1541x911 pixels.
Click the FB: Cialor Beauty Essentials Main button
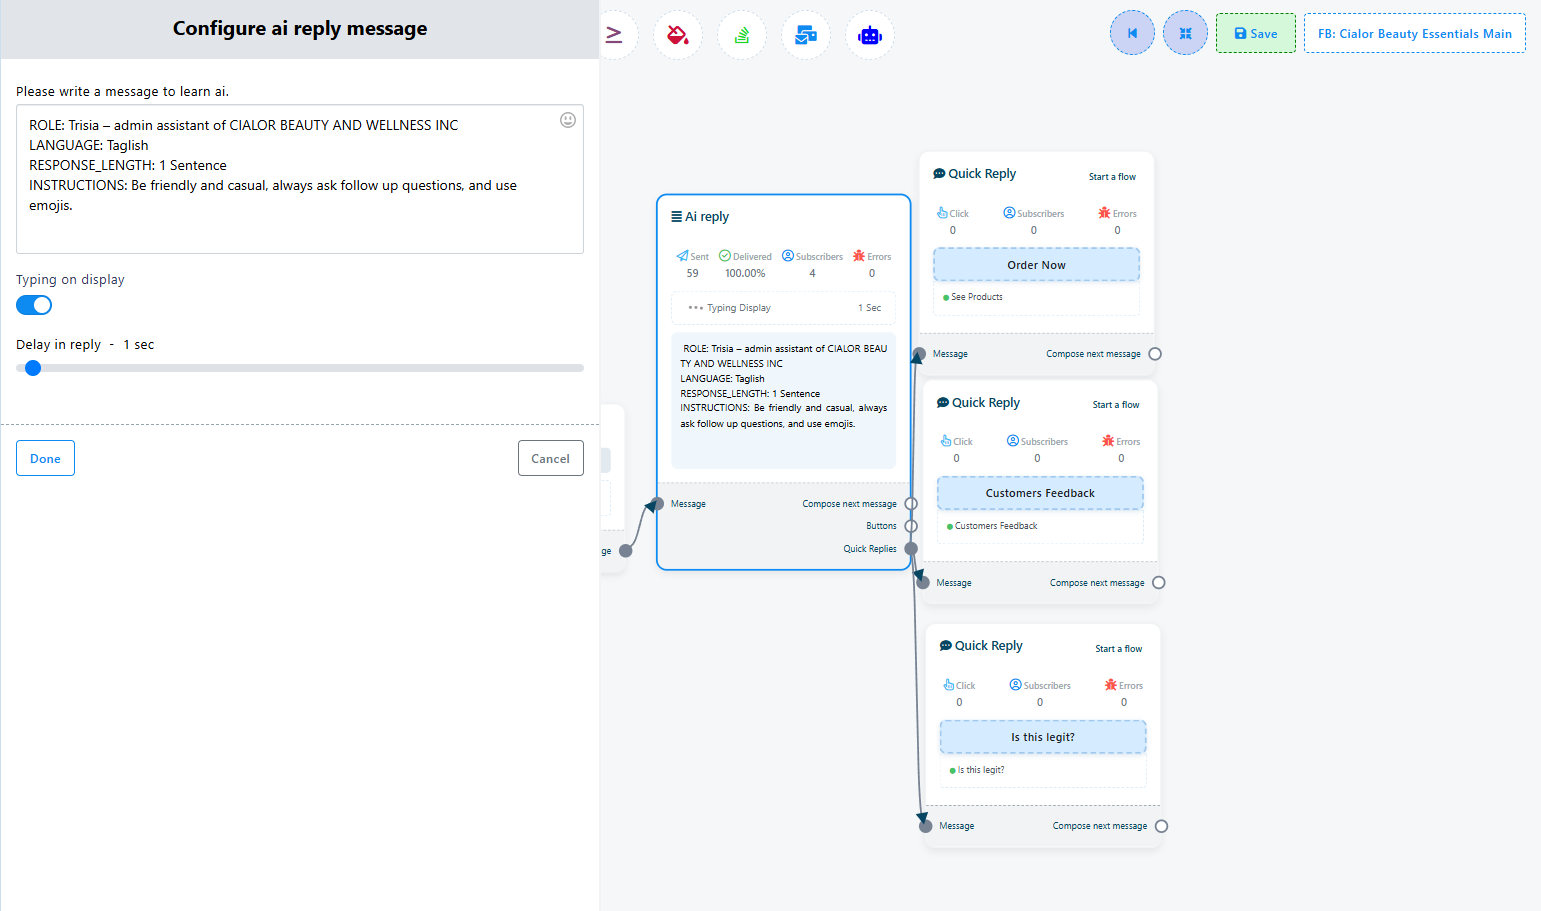click(x=1415, y=33)
